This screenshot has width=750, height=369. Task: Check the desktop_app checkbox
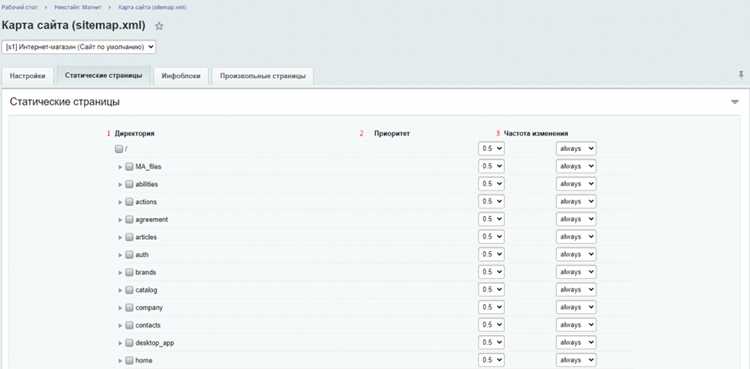pyautogui.click(x=129, y=343)
